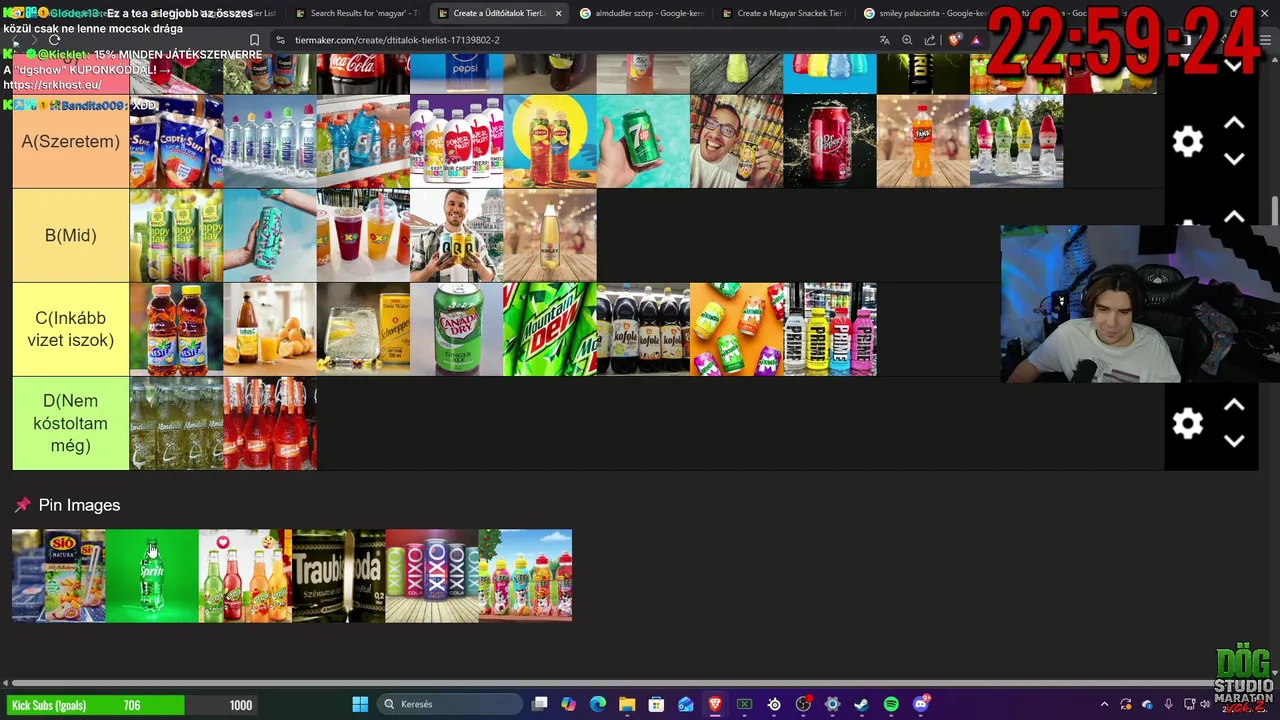Select the Sió Natura juice thumbnail
Screen dimensions: 1280x720
coord(58,576)
